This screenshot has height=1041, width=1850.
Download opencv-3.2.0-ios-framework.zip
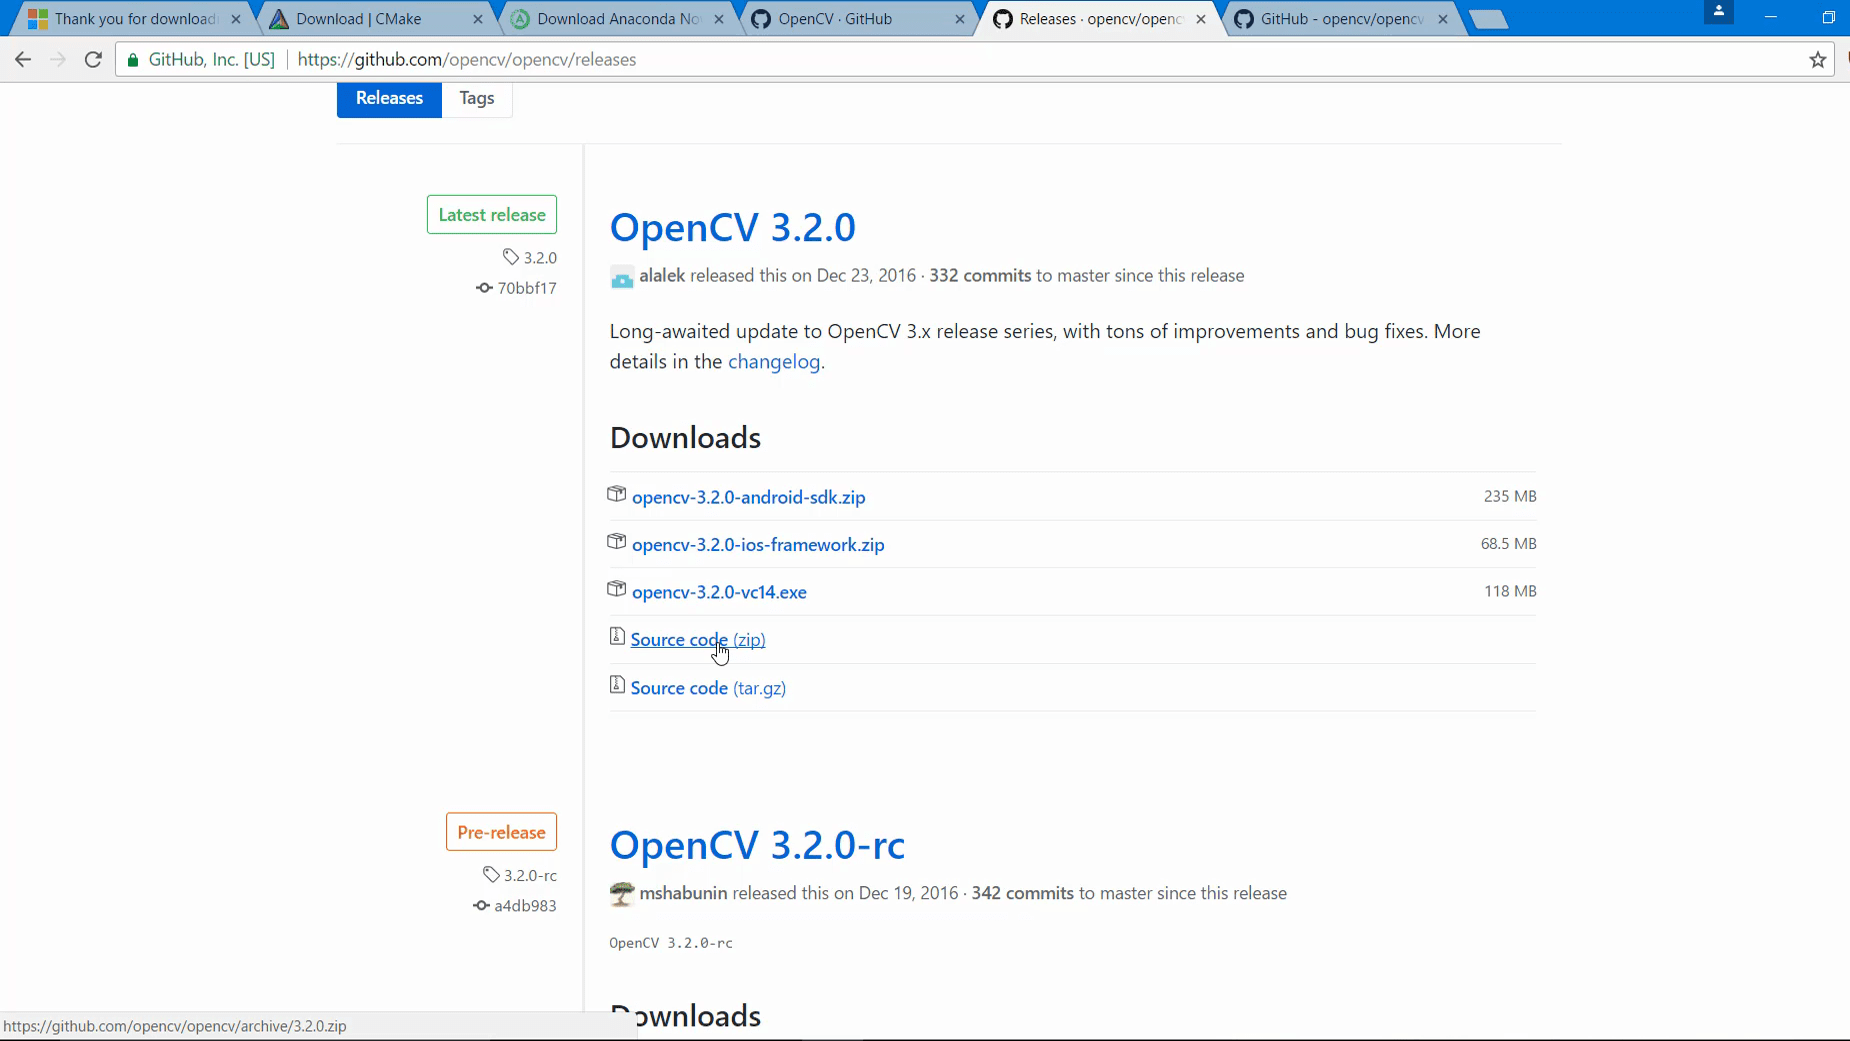click(758, 545)
